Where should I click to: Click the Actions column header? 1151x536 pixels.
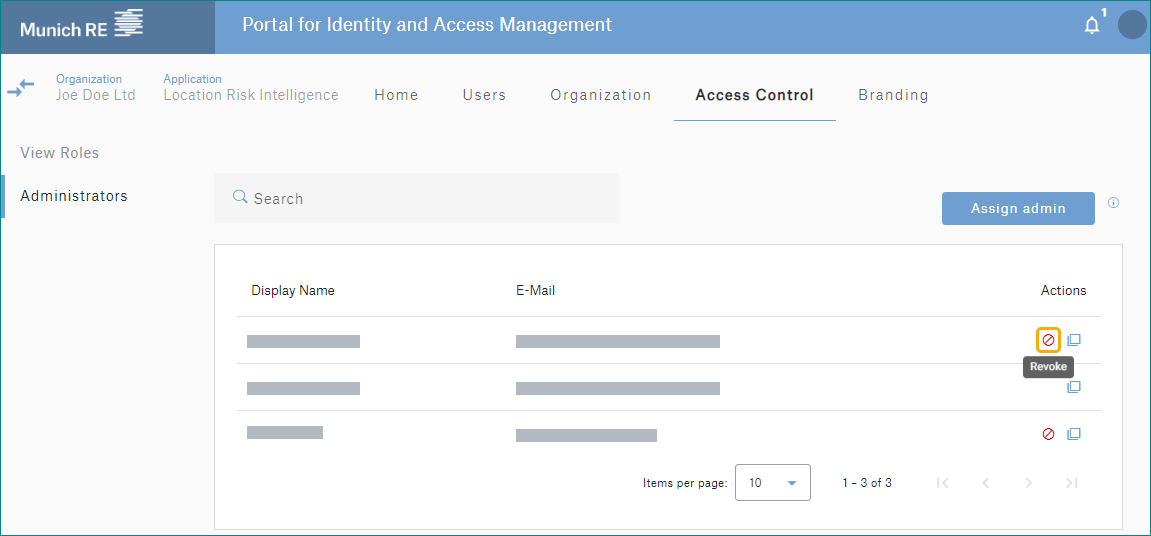tap(1064, 290)
